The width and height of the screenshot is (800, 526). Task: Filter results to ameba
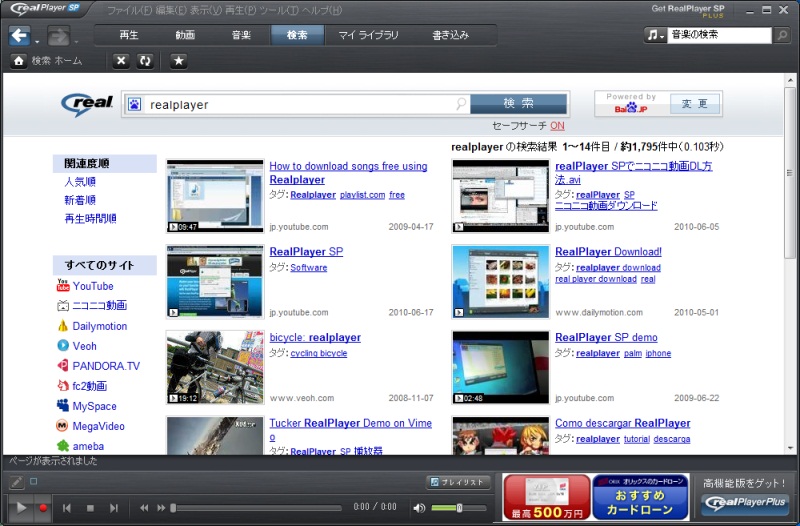88,446
